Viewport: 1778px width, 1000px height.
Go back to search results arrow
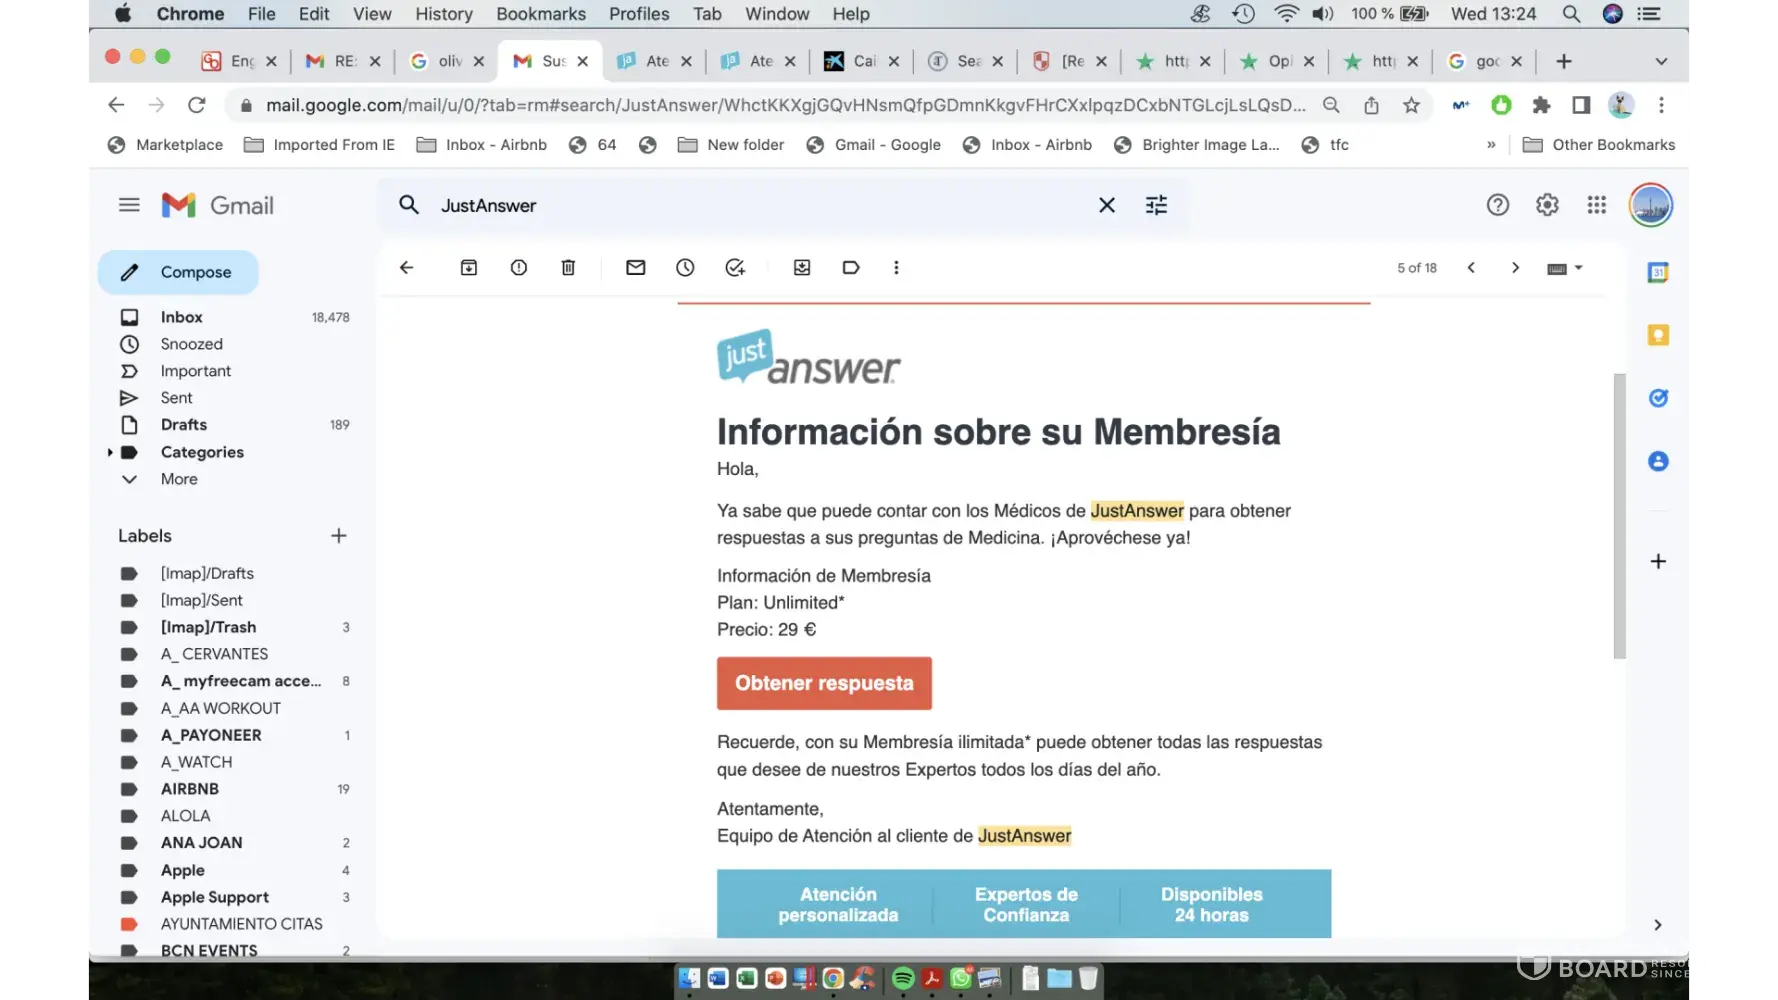coord(406,268)
